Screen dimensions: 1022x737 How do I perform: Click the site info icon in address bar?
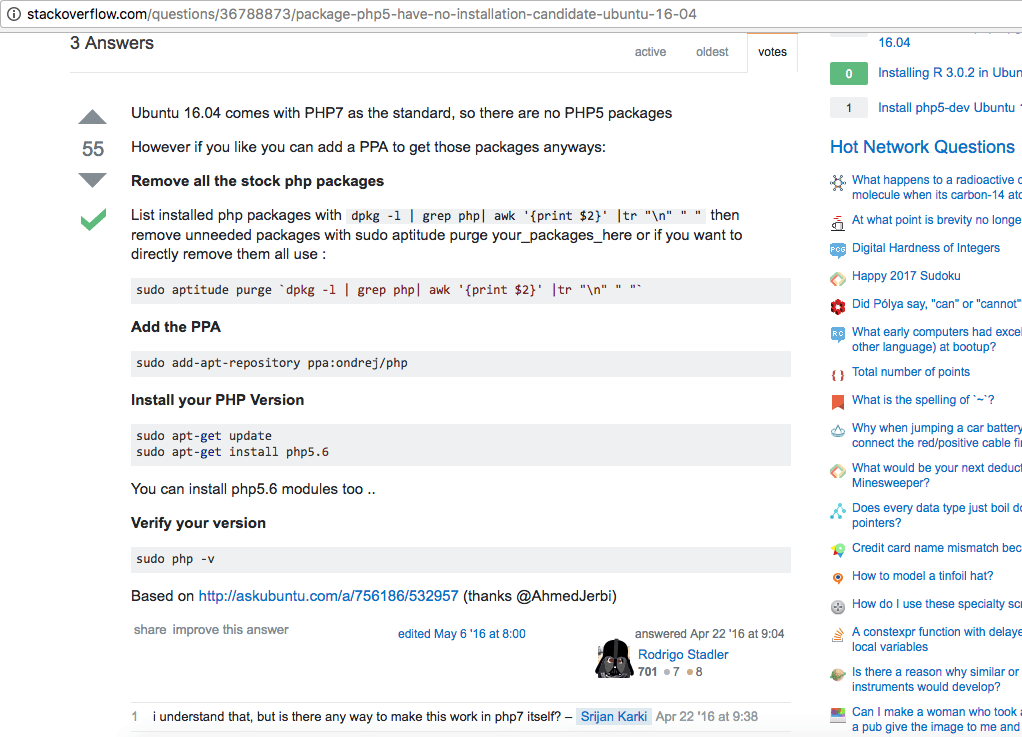(13, 14)
